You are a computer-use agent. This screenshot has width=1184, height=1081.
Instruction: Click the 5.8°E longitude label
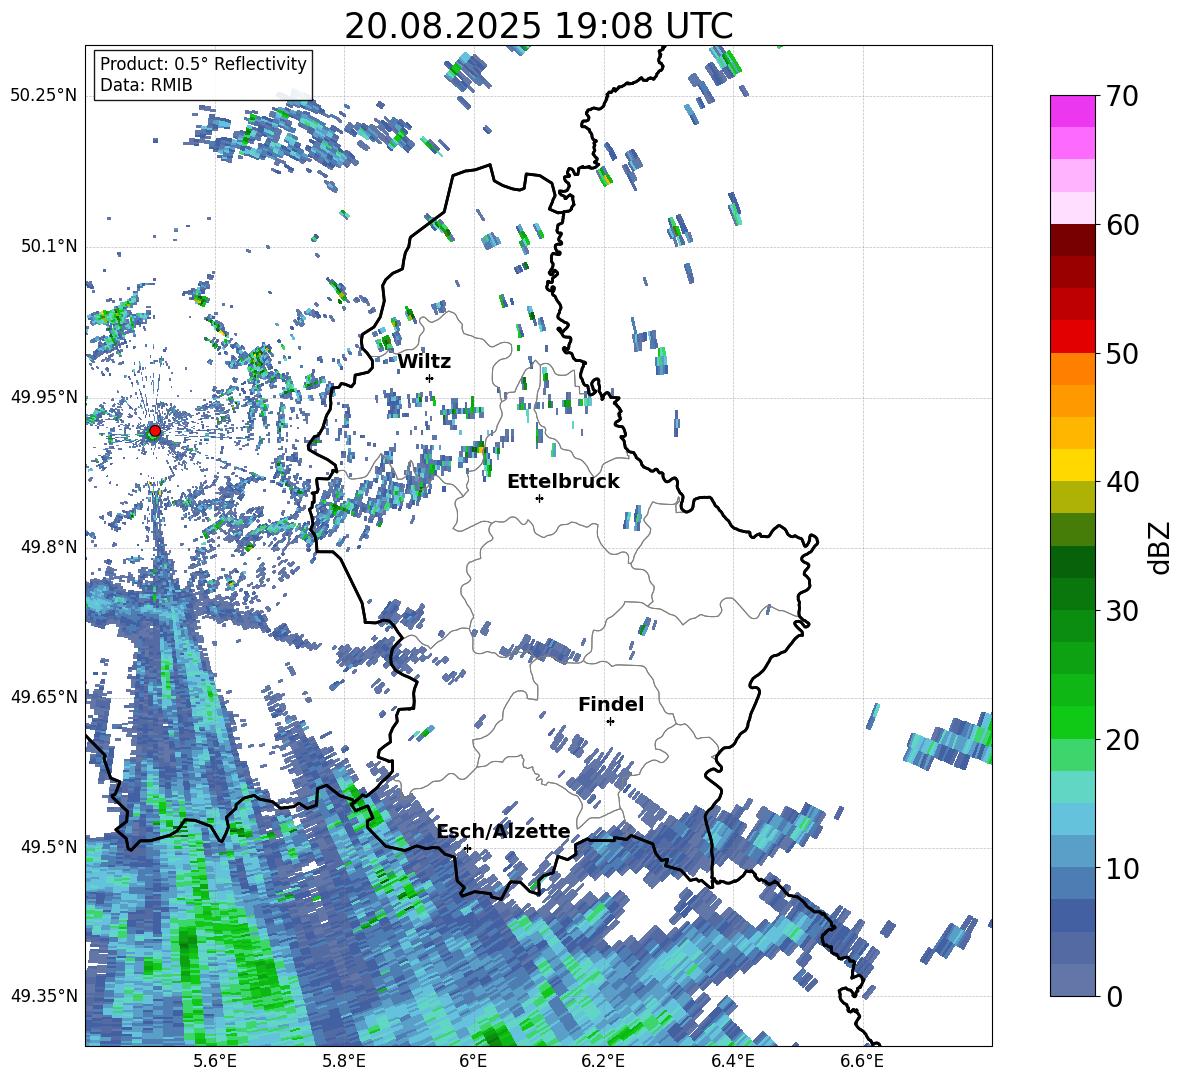[344, 1061]
